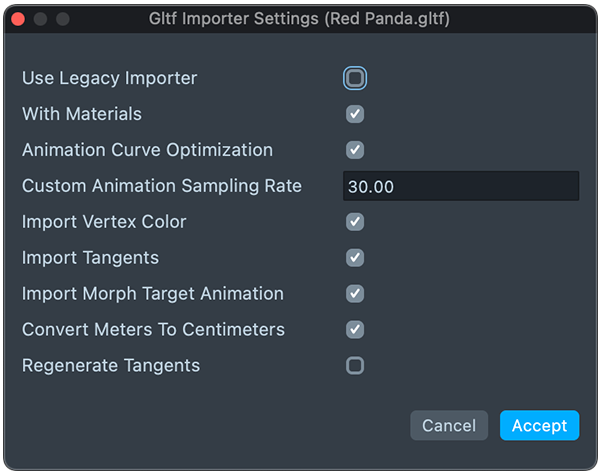Toggle the Import Tangents checkbox off
600x473 pixels.
pos(355,258)
